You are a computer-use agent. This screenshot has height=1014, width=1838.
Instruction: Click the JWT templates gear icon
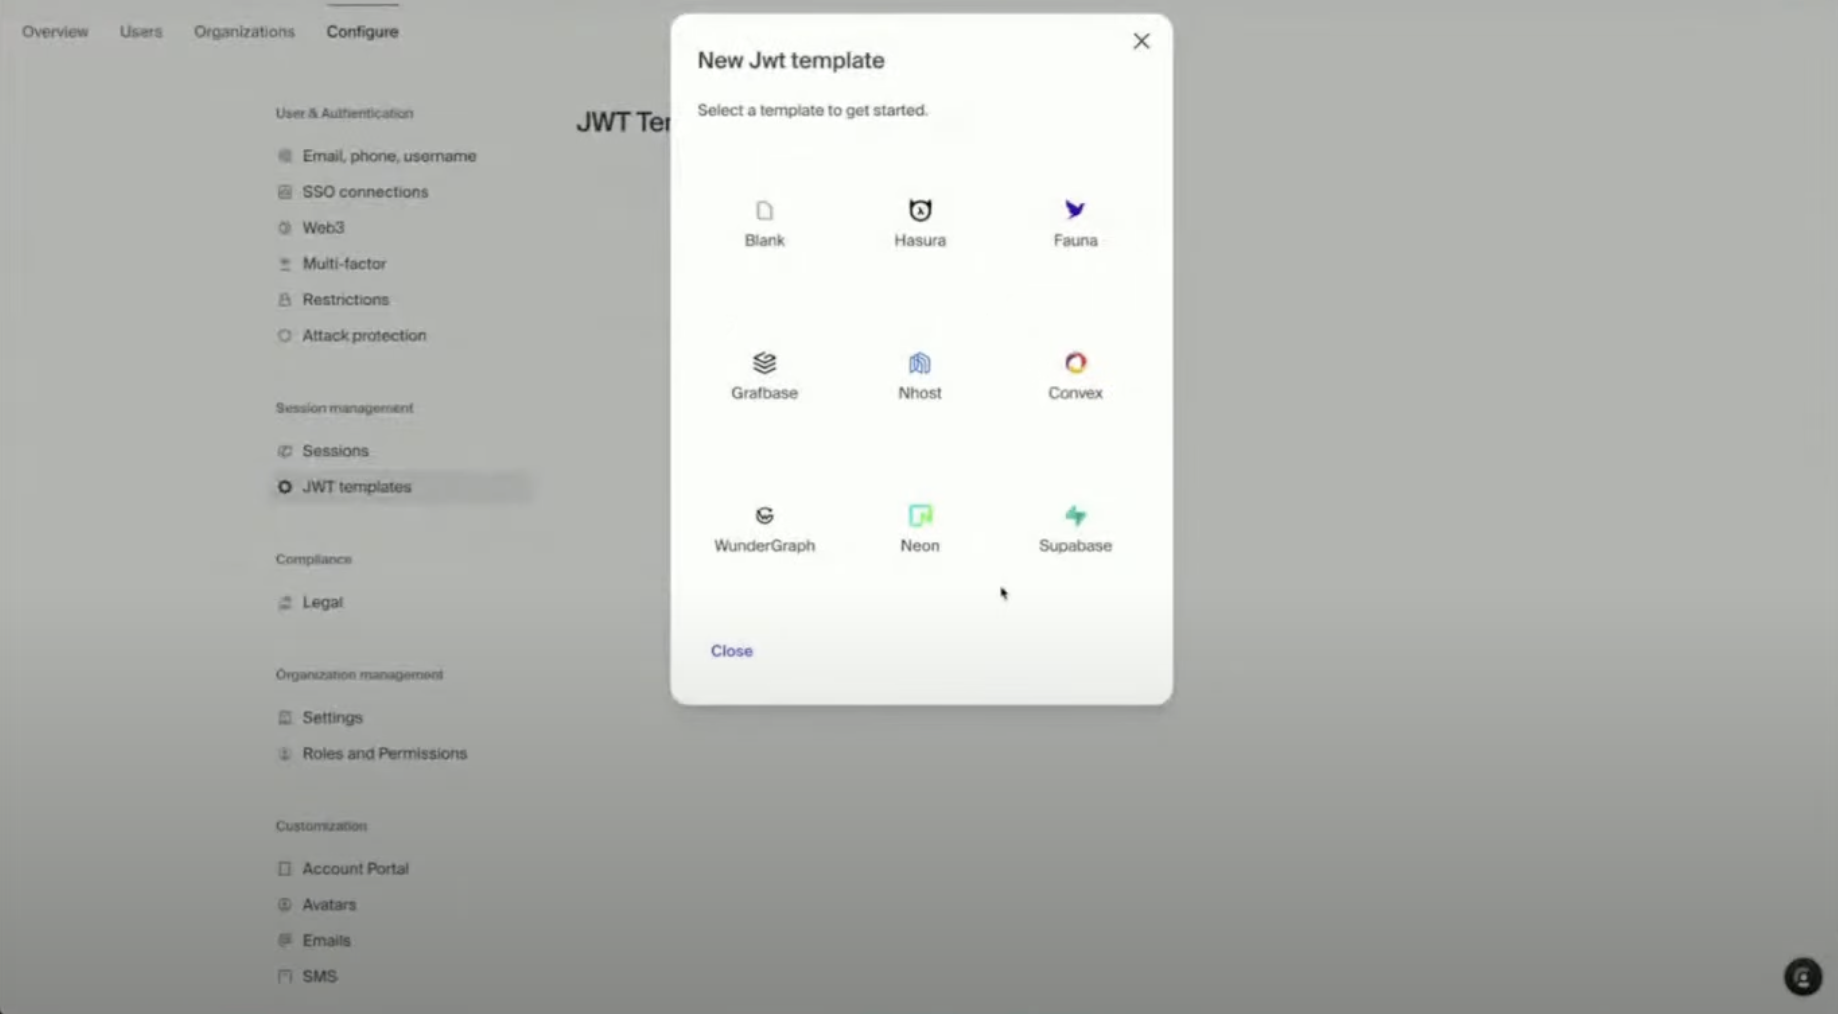tap(285, 487)
